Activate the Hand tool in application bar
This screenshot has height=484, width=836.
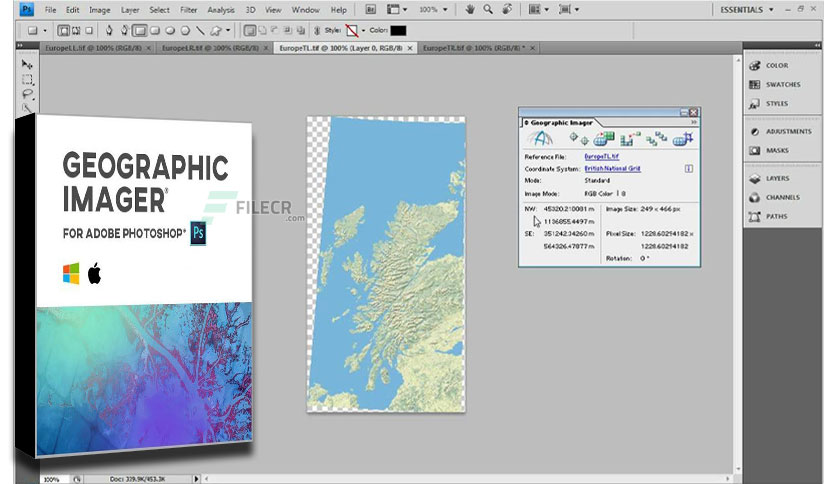point(470,9)
